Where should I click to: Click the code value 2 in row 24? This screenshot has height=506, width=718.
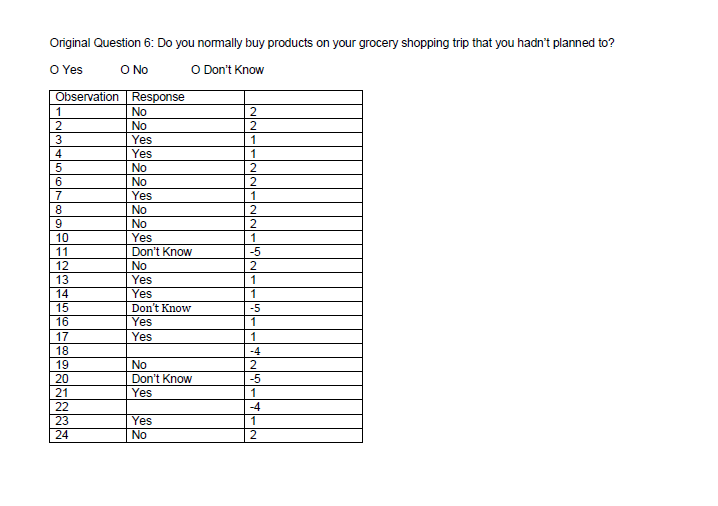tap(304, 435)
